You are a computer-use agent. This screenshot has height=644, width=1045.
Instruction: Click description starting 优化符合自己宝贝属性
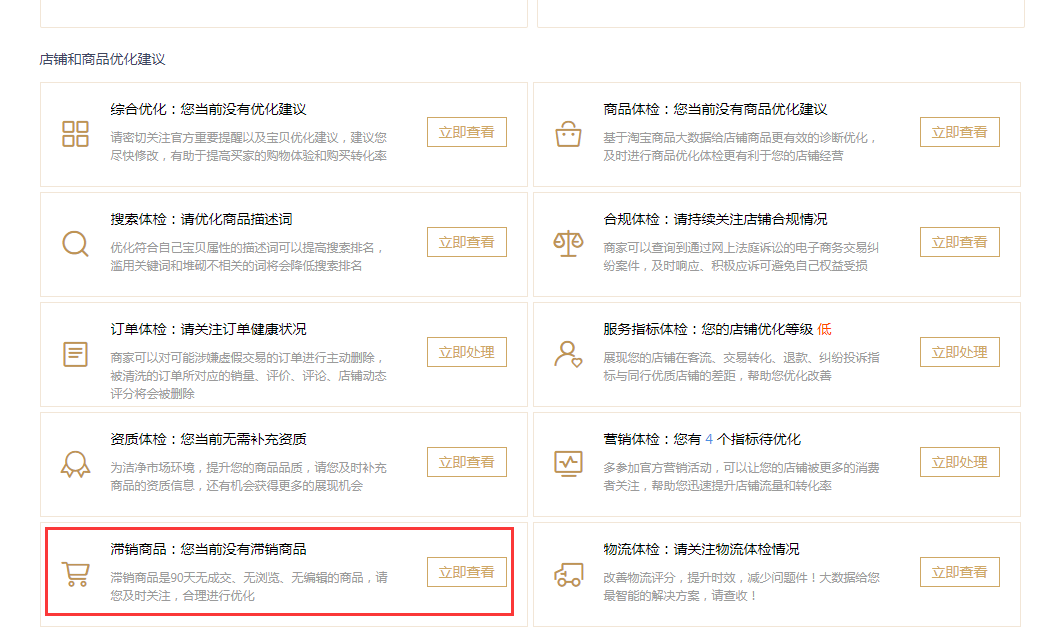pyautogui.click(x=247, y=257)
